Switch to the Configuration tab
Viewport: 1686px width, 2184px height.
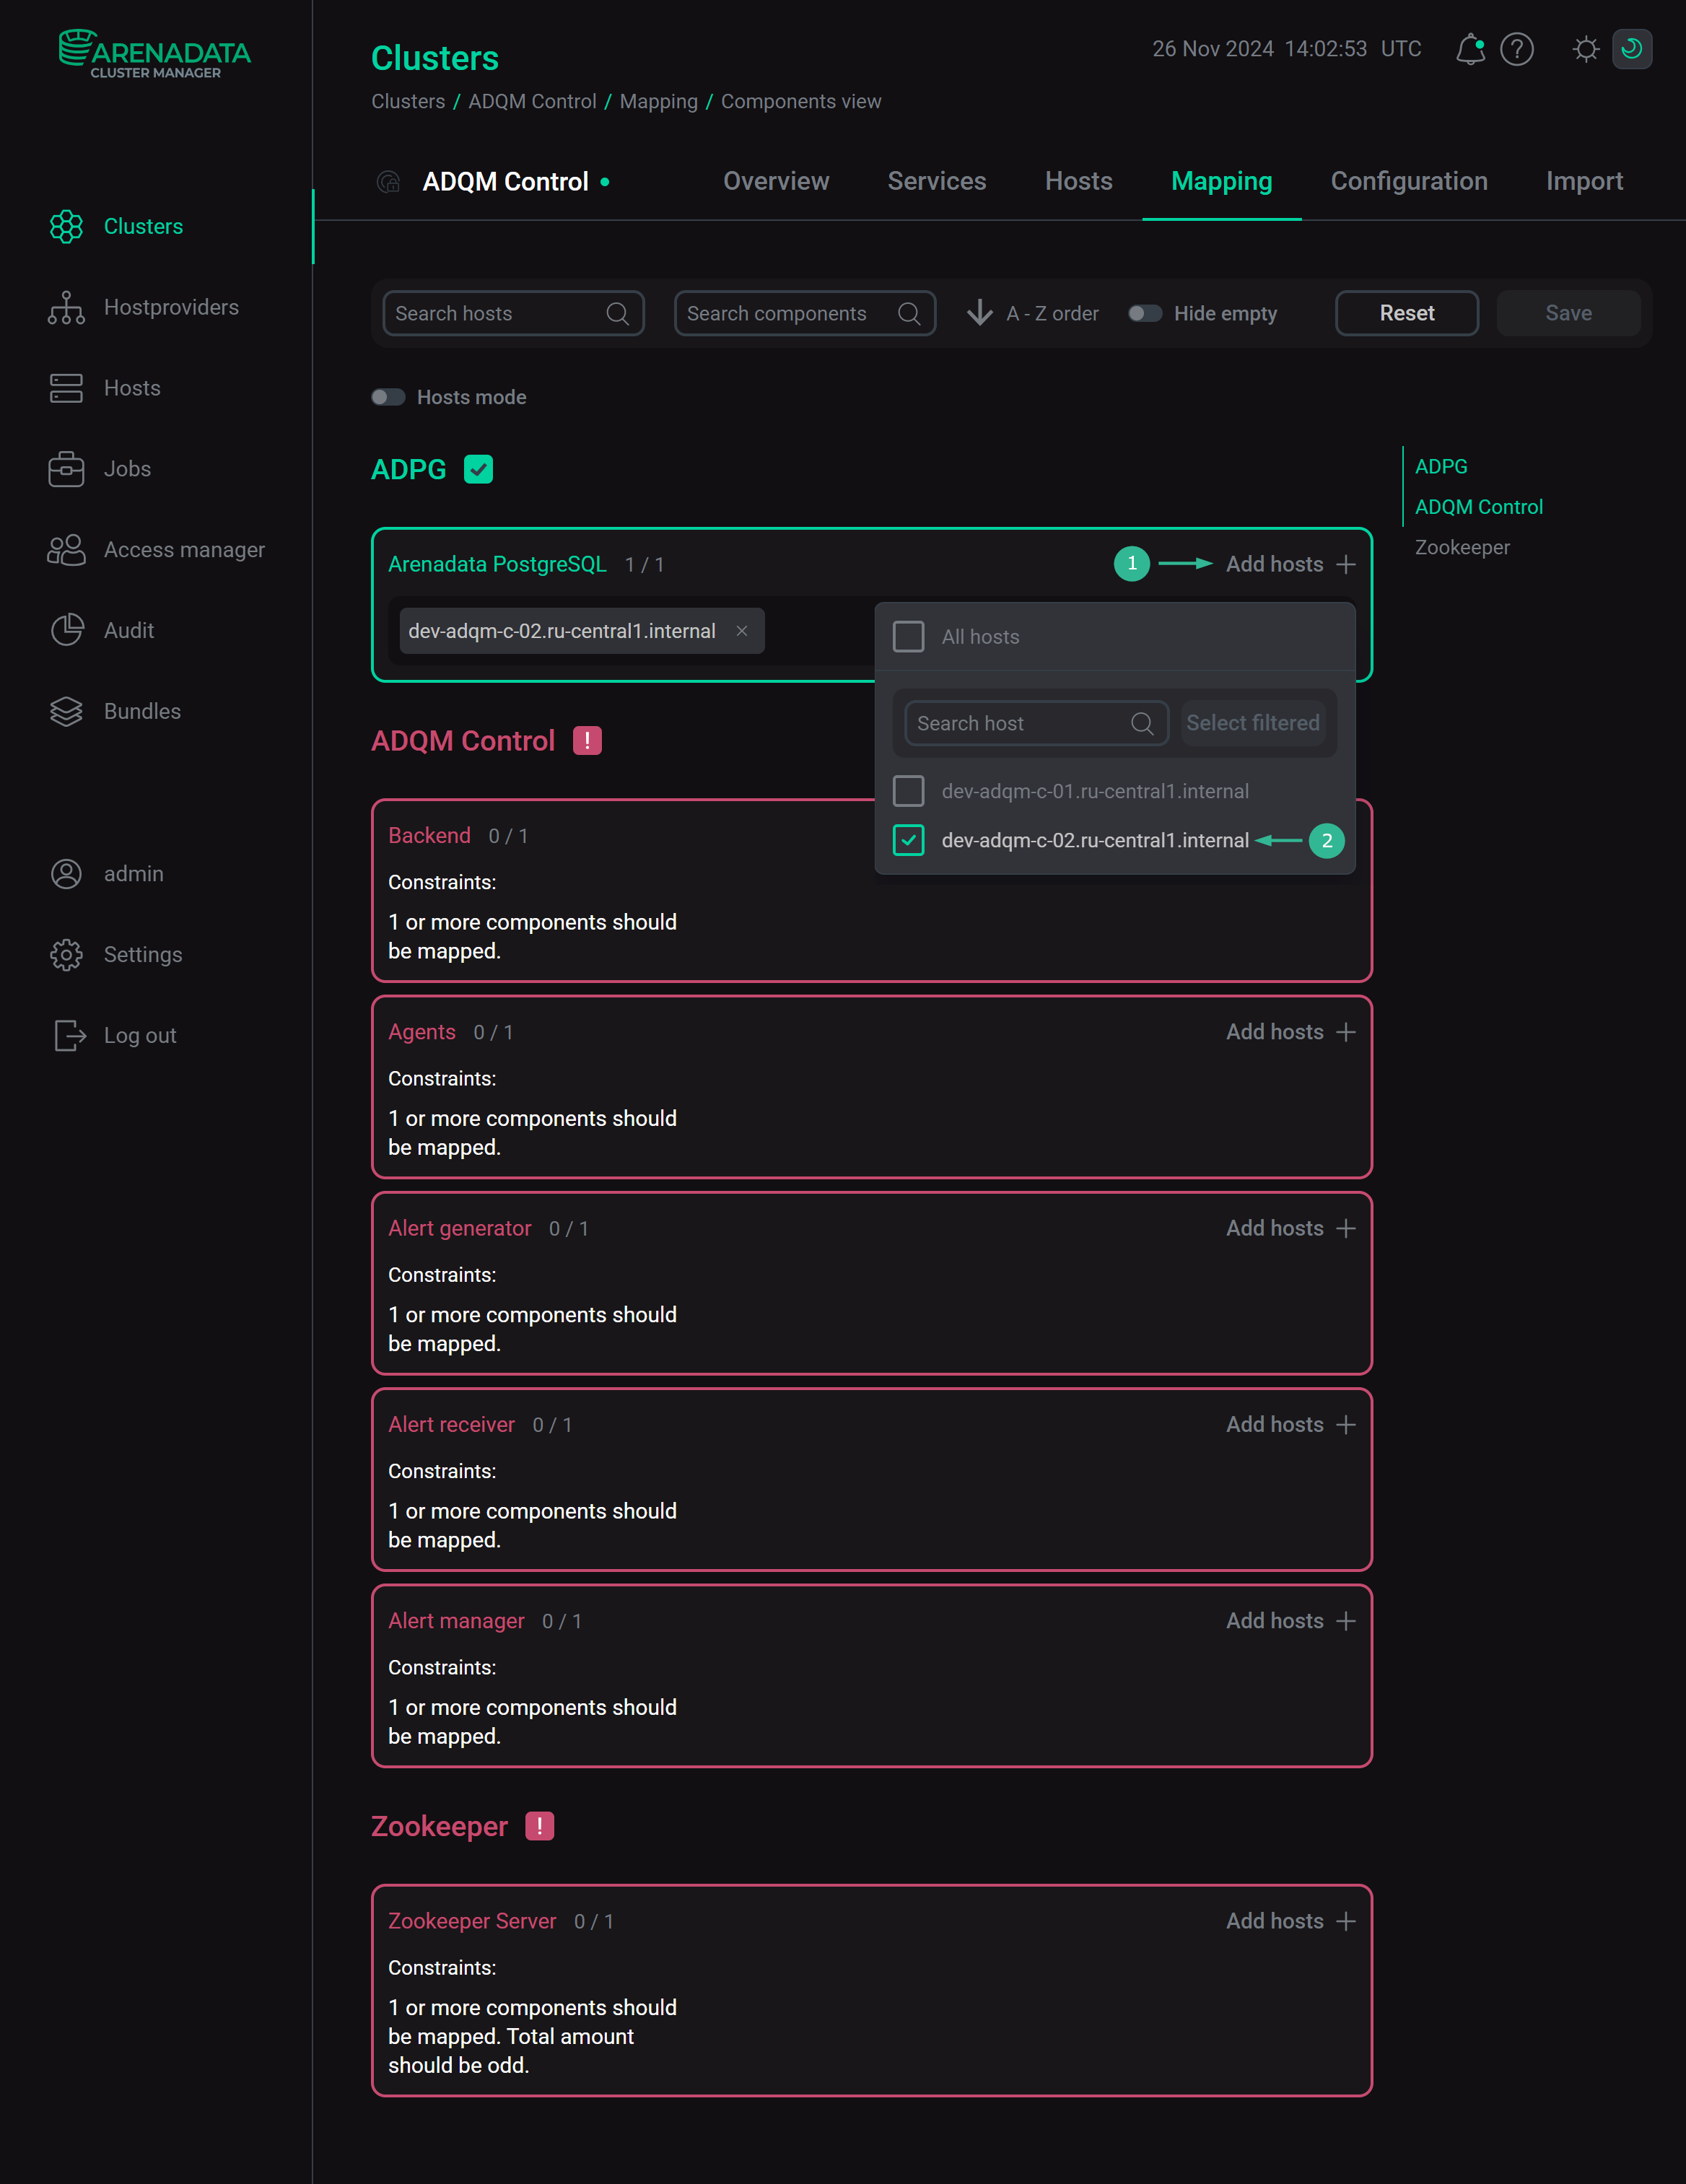tap(1409, 181)
